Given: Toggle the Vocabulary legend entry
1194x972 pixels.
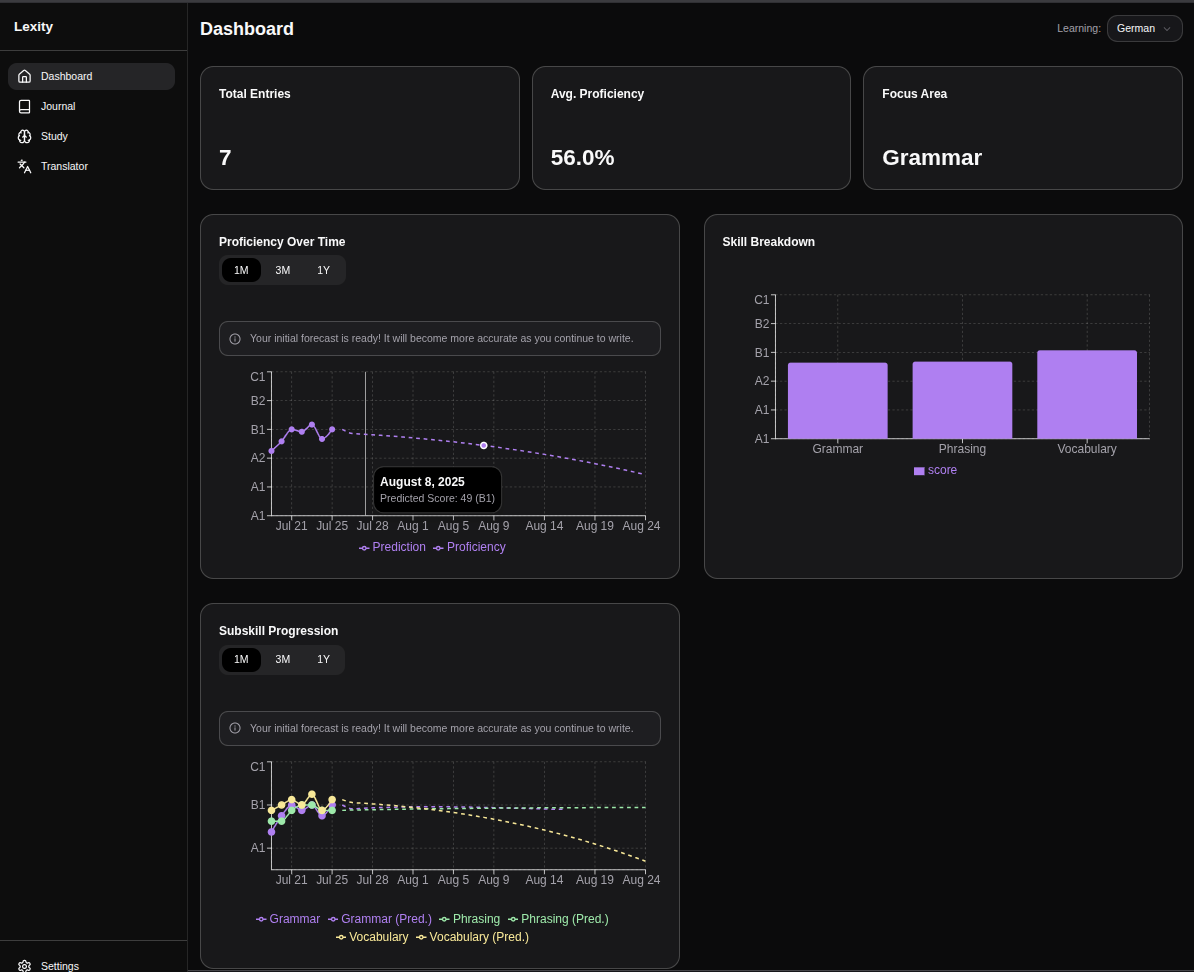Looking at the screenshot, I should tap(372, 937).
